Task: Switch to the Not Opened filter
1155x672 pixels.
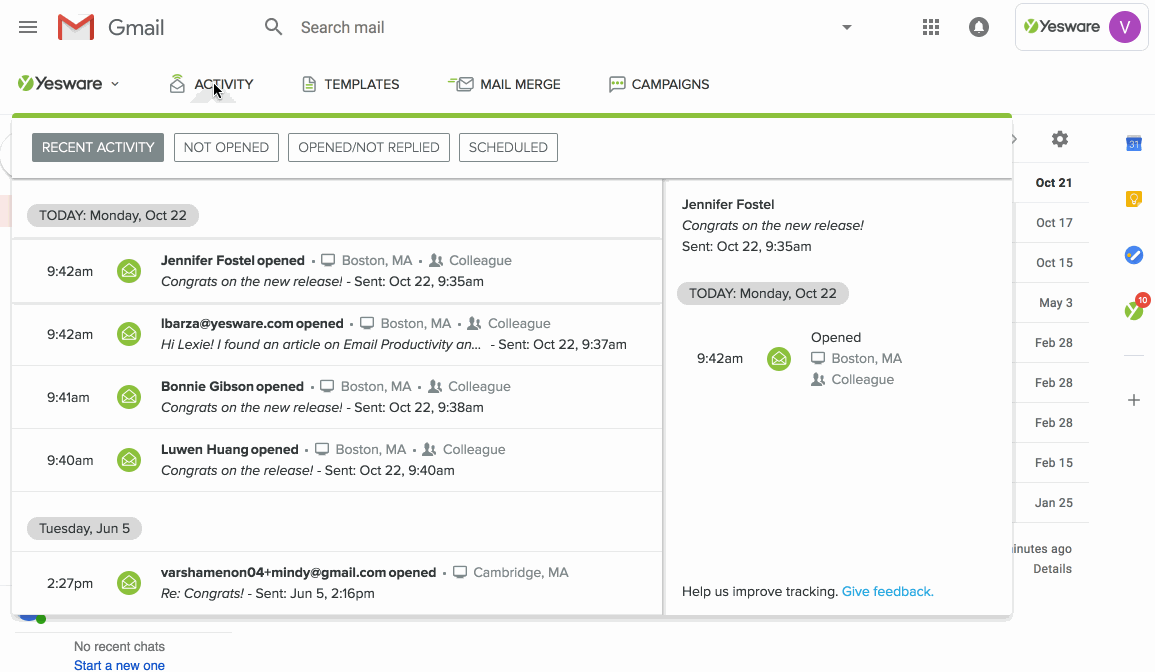Action: 226,147
